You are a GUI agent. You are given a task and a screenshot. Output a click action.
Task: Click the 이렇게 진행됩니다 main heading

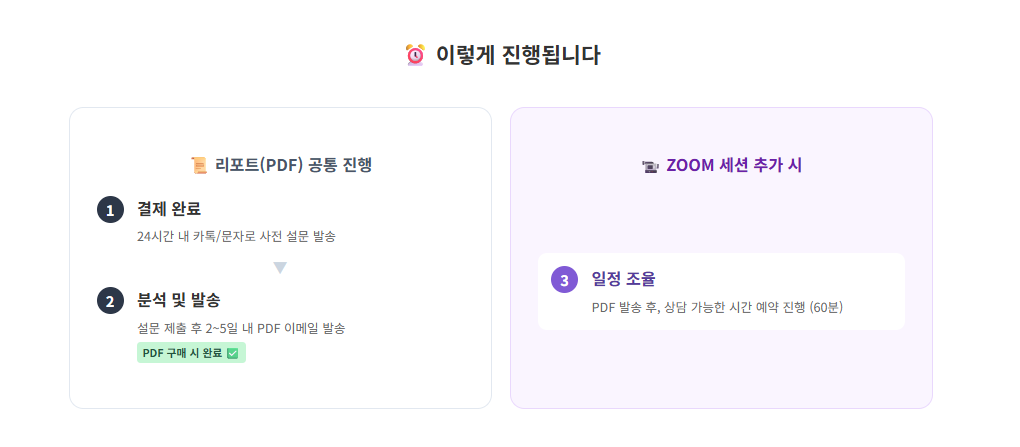[x=517, y=55]
